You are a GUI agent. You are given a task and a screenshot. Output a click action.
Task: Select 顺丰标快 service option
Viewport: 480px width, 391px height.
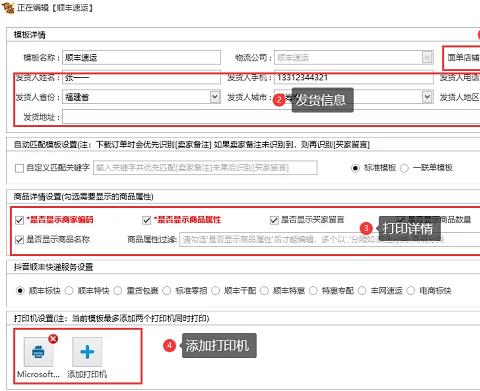click(x=20, y=291)
